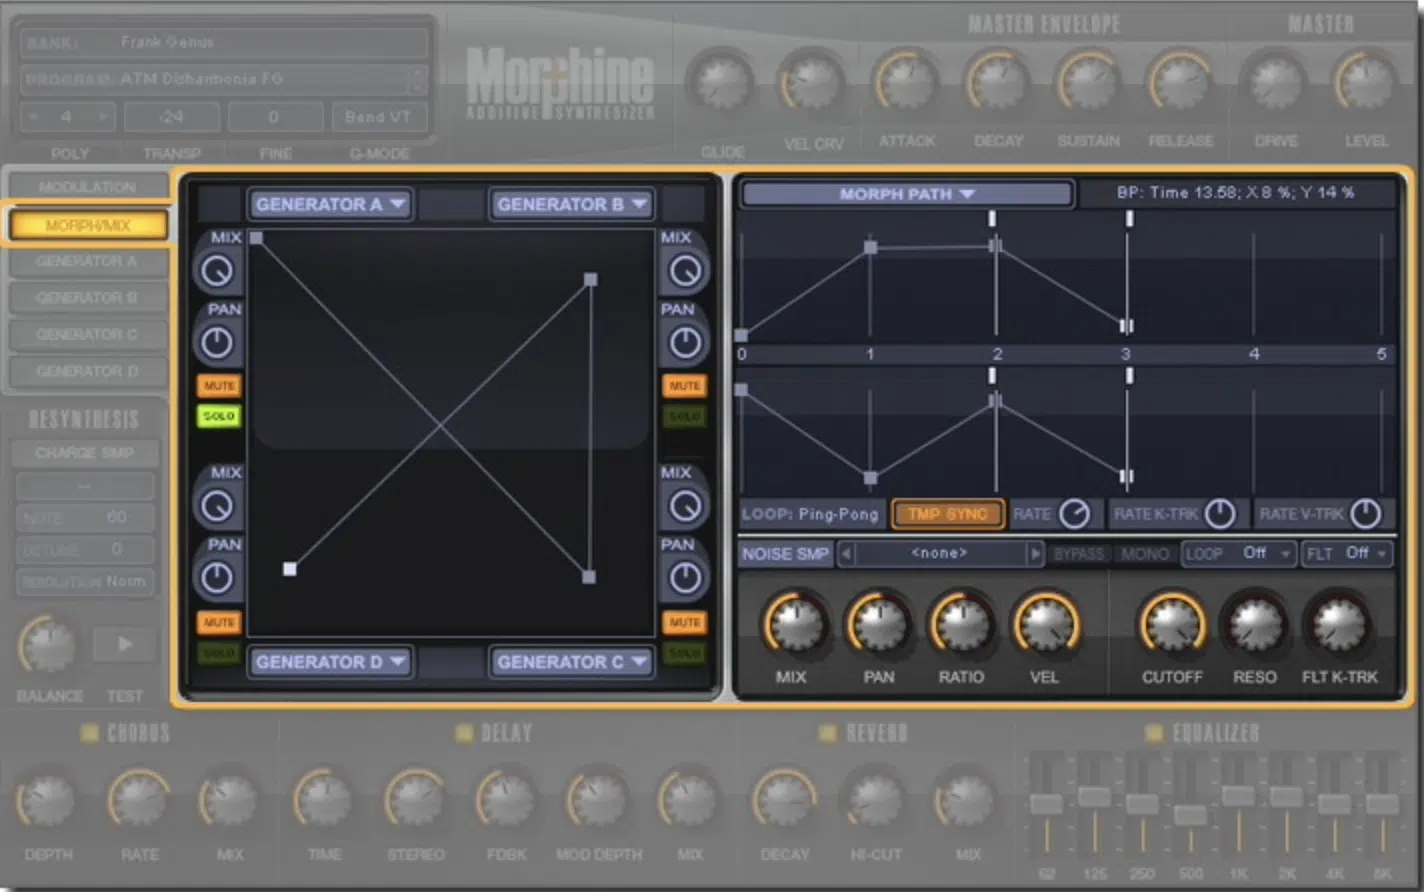Click the master DRIVE knob
This screenshot has width=1424, height=892.
point(1275,82)
